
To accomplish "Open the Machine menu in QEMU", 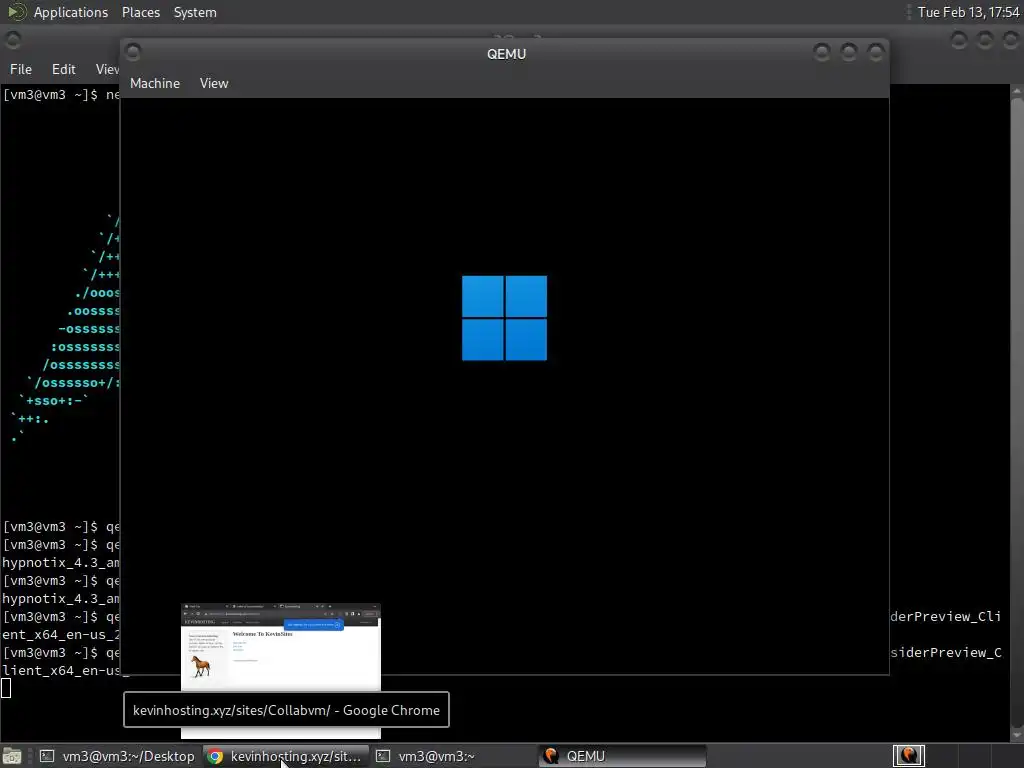I will (x=155, y=84).
